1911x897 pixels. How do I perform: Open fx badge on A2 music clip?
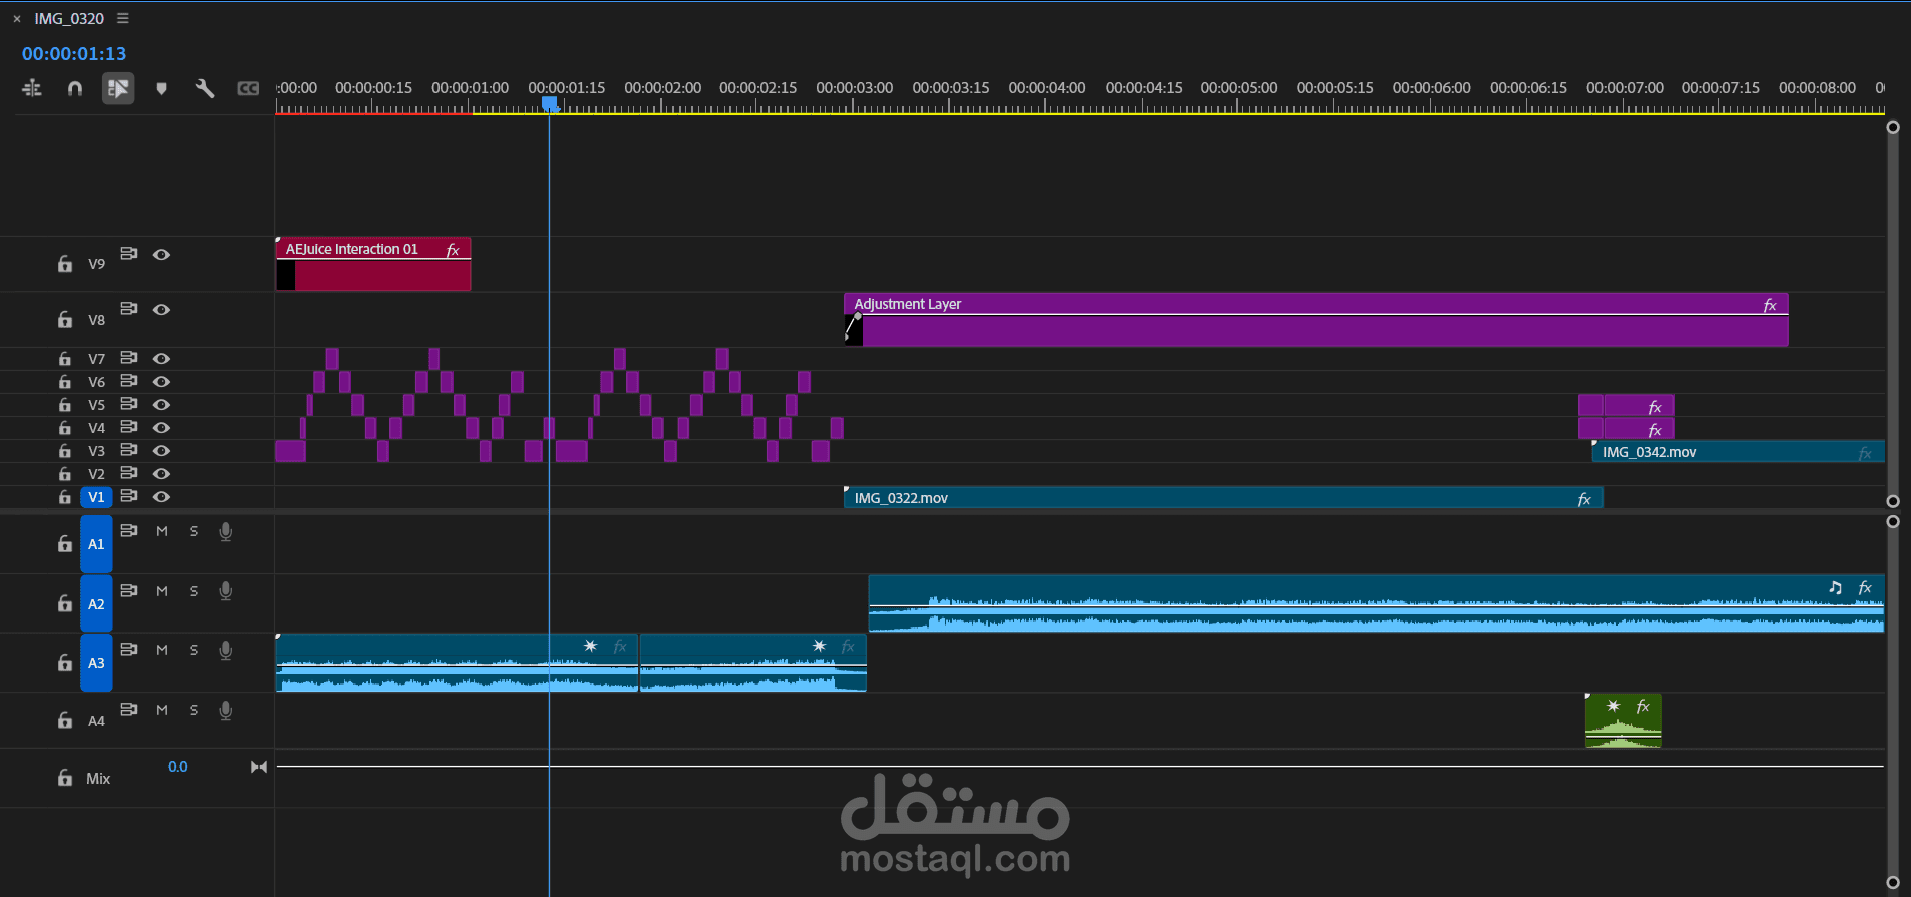(1865, 588)
